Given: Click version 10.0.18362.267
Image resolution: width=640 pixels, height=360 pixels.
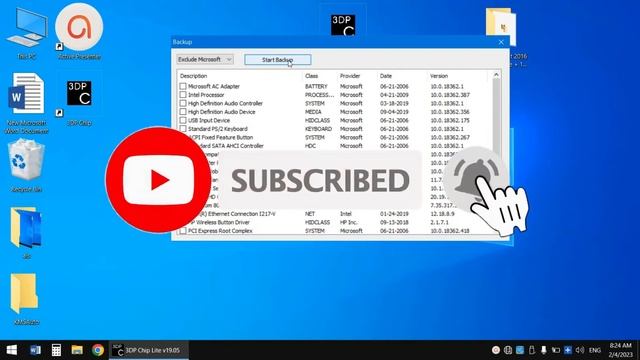Looking at the screenshot, I should tap(450, 137).
